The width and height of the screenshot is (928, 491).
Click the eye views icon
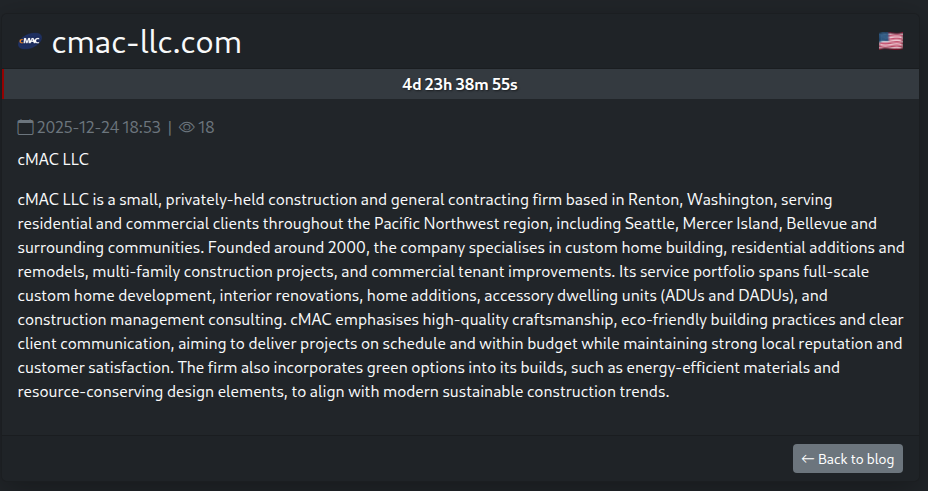click(186, 127)
